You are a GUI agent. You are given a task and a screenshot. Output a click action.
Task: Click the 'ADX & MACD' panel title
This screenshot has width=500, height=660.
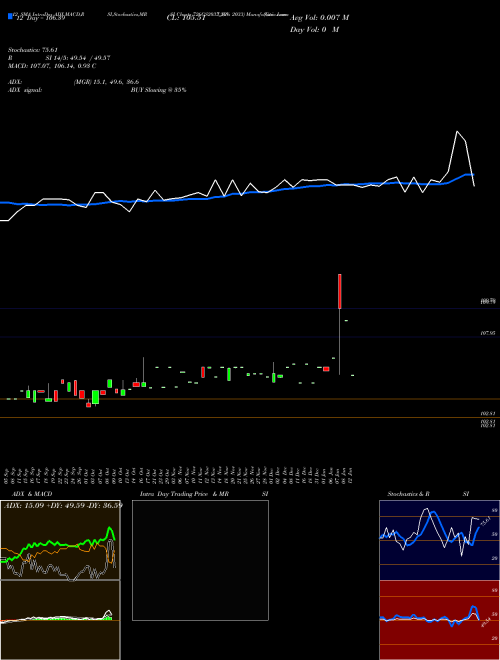point(32,494)
